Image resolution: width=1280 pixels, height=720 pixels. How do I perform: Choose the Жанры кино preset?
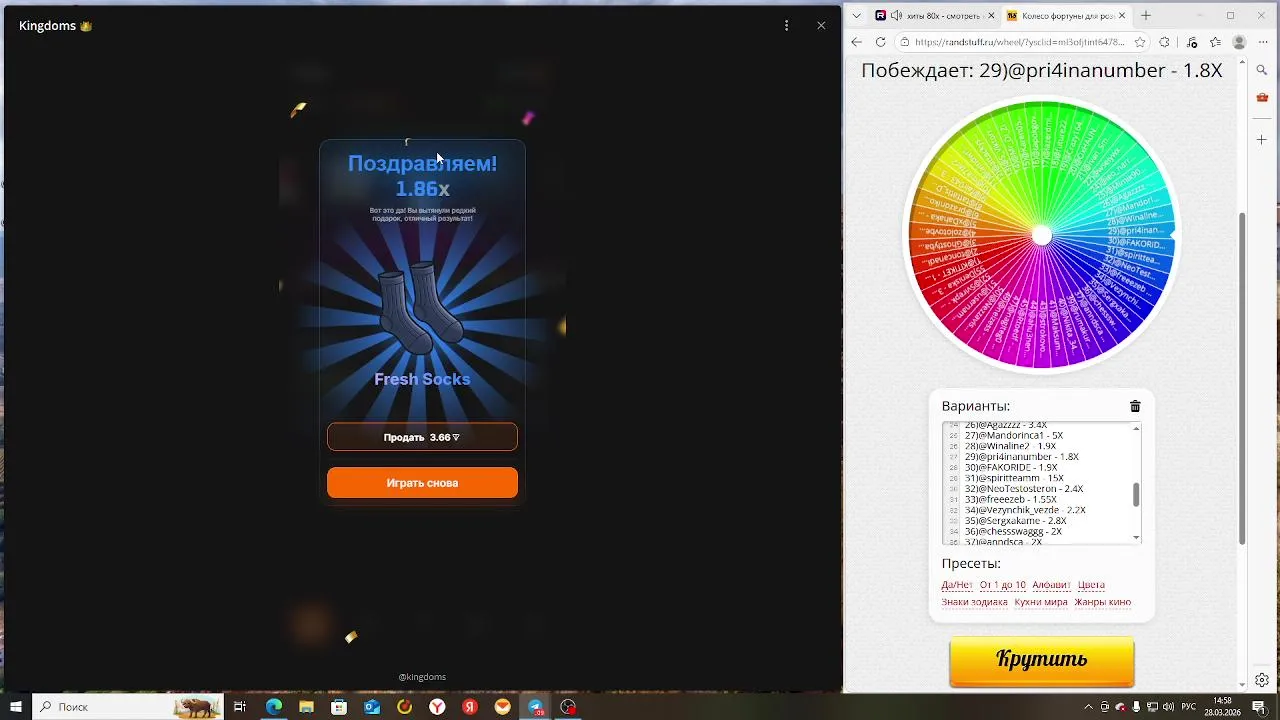1103,602
